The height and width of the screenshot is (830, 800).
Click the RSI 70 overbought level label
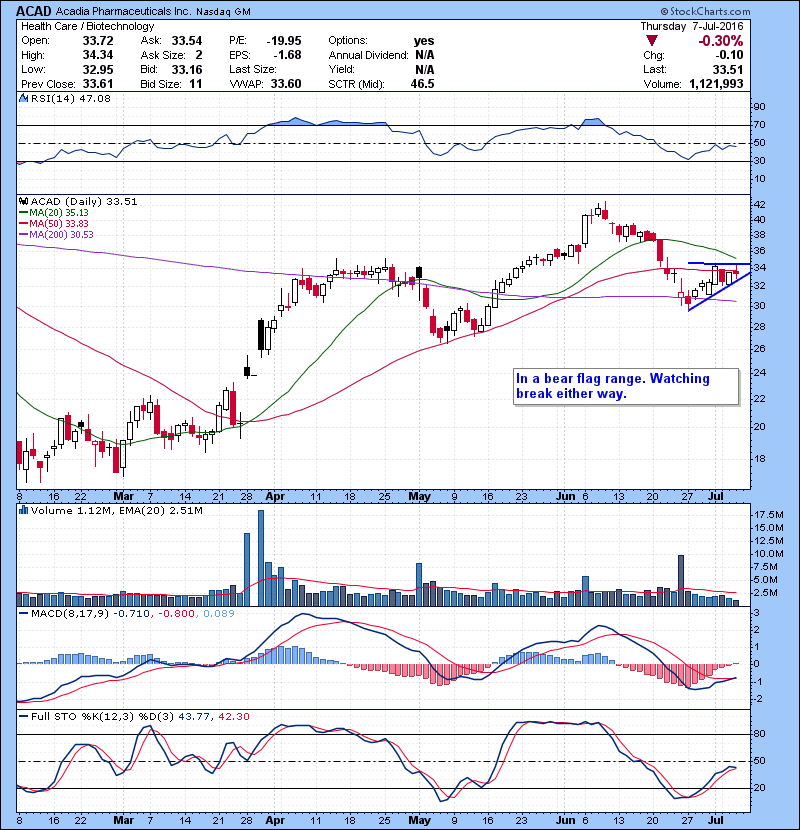[x=759, y=125]
